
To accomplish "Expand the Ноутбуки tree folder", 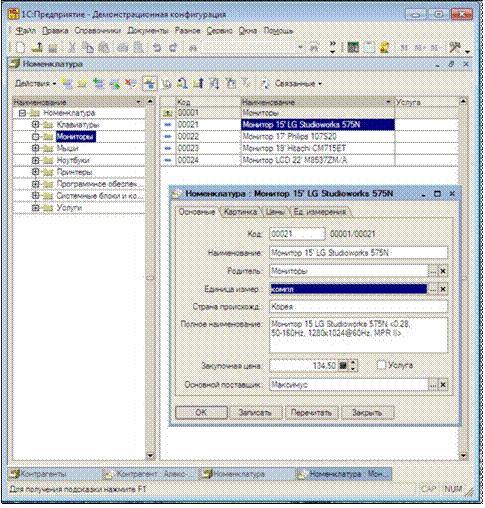I will (35, 160).
